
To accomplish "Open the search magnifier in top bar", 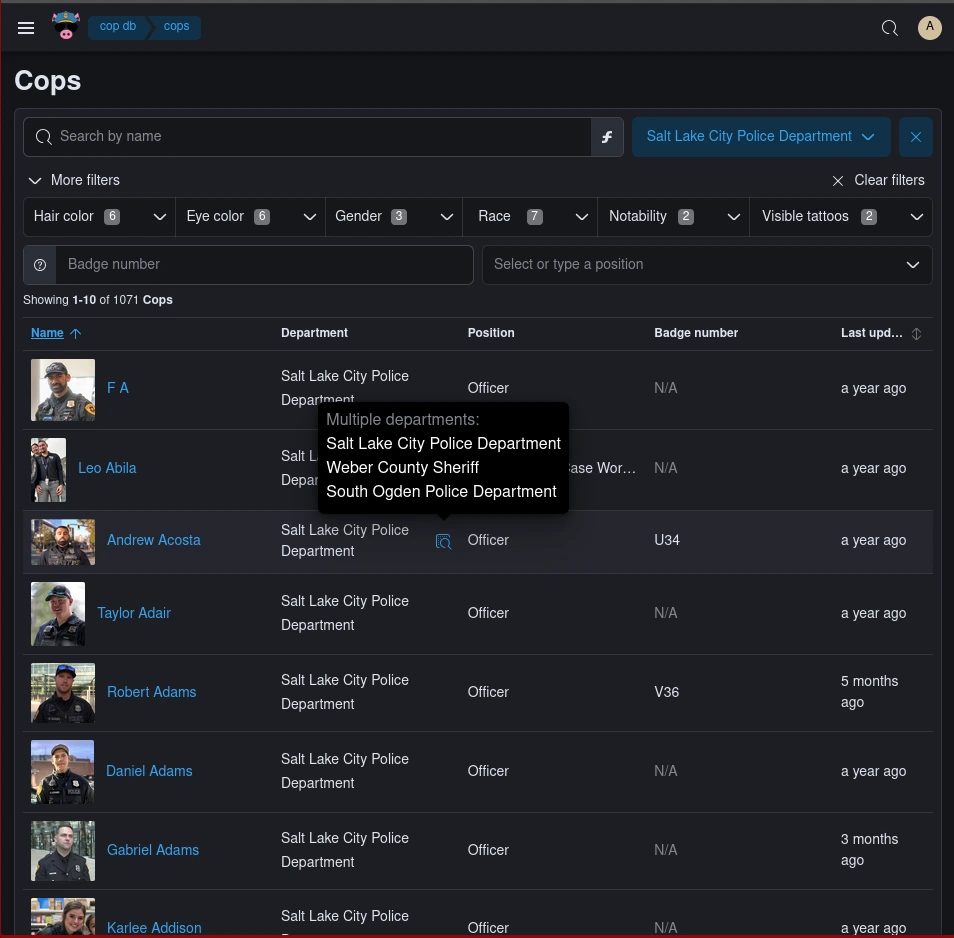I will (889, 28).
